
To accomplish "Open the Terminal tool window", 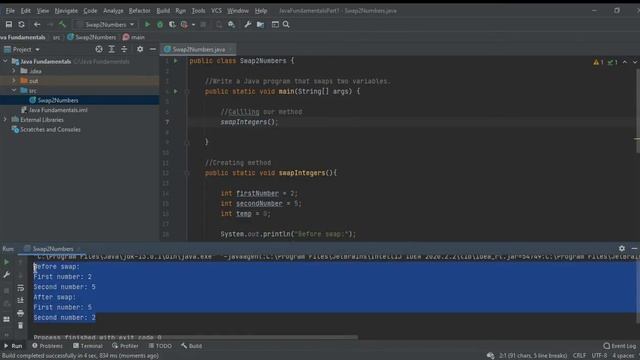I will (88, 346).
